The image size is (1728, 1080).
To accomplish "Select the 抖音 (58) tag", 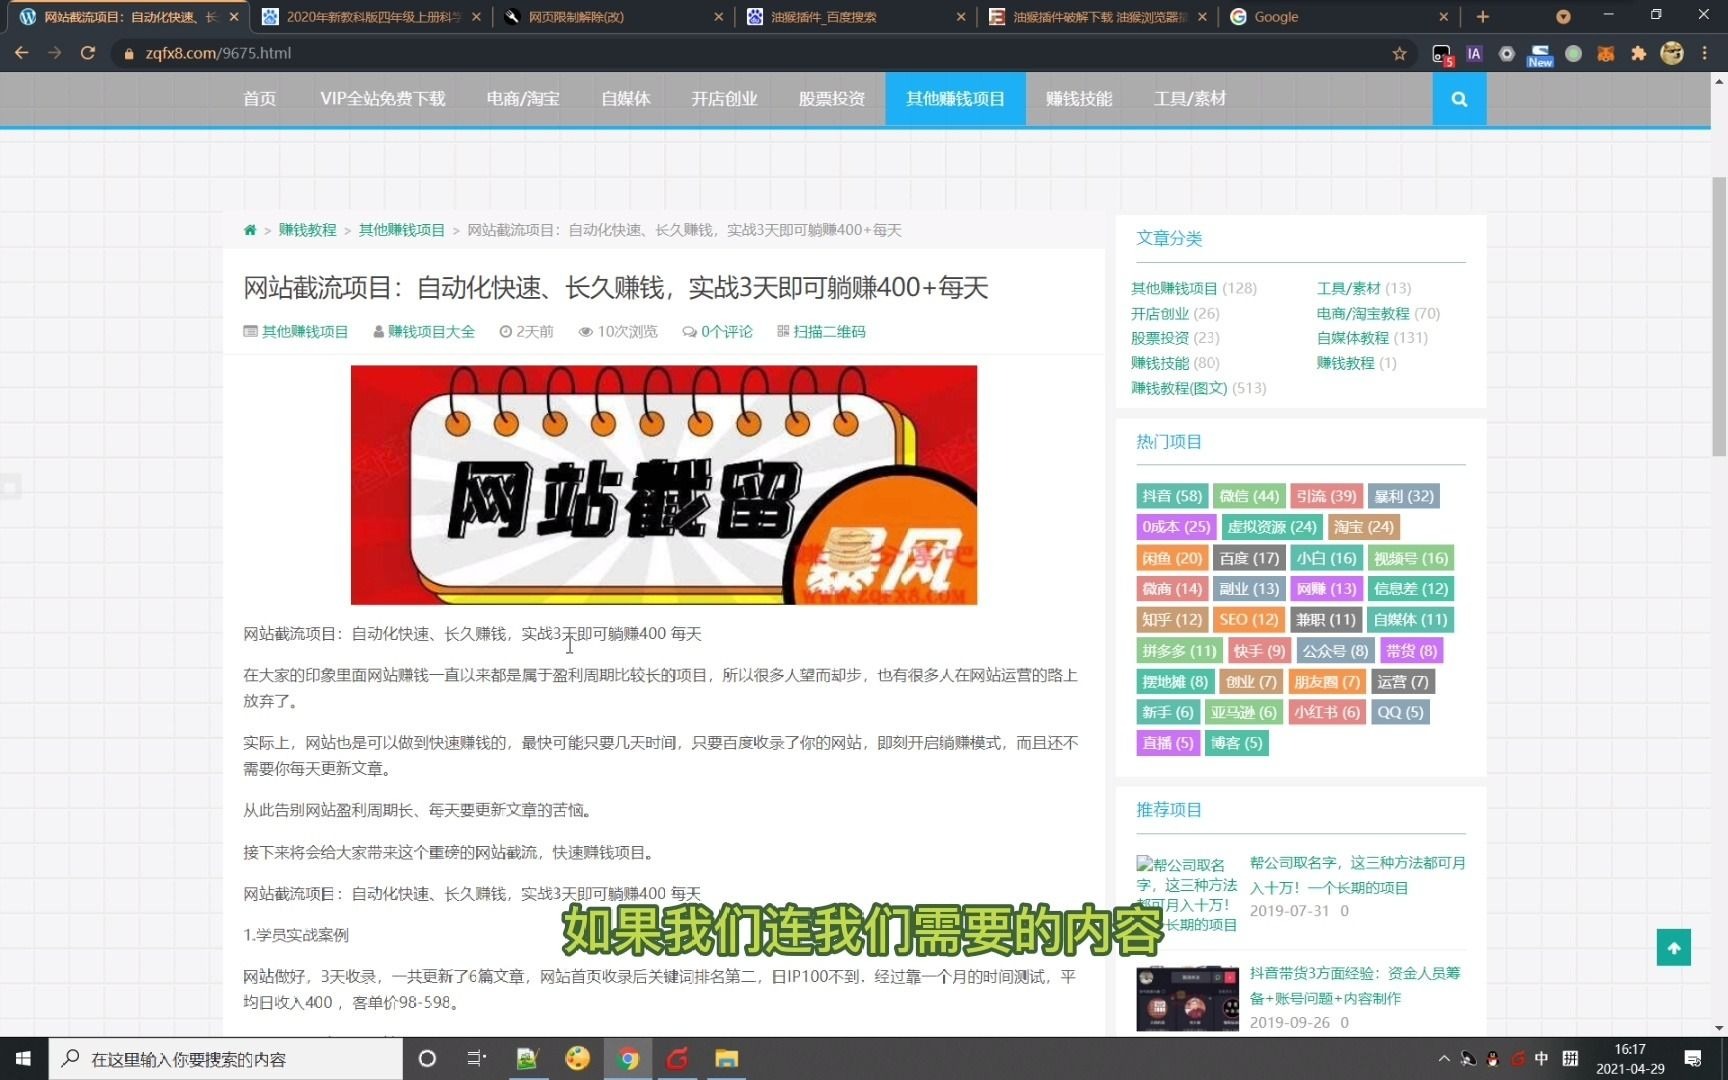I will [x=1172, y=496].
